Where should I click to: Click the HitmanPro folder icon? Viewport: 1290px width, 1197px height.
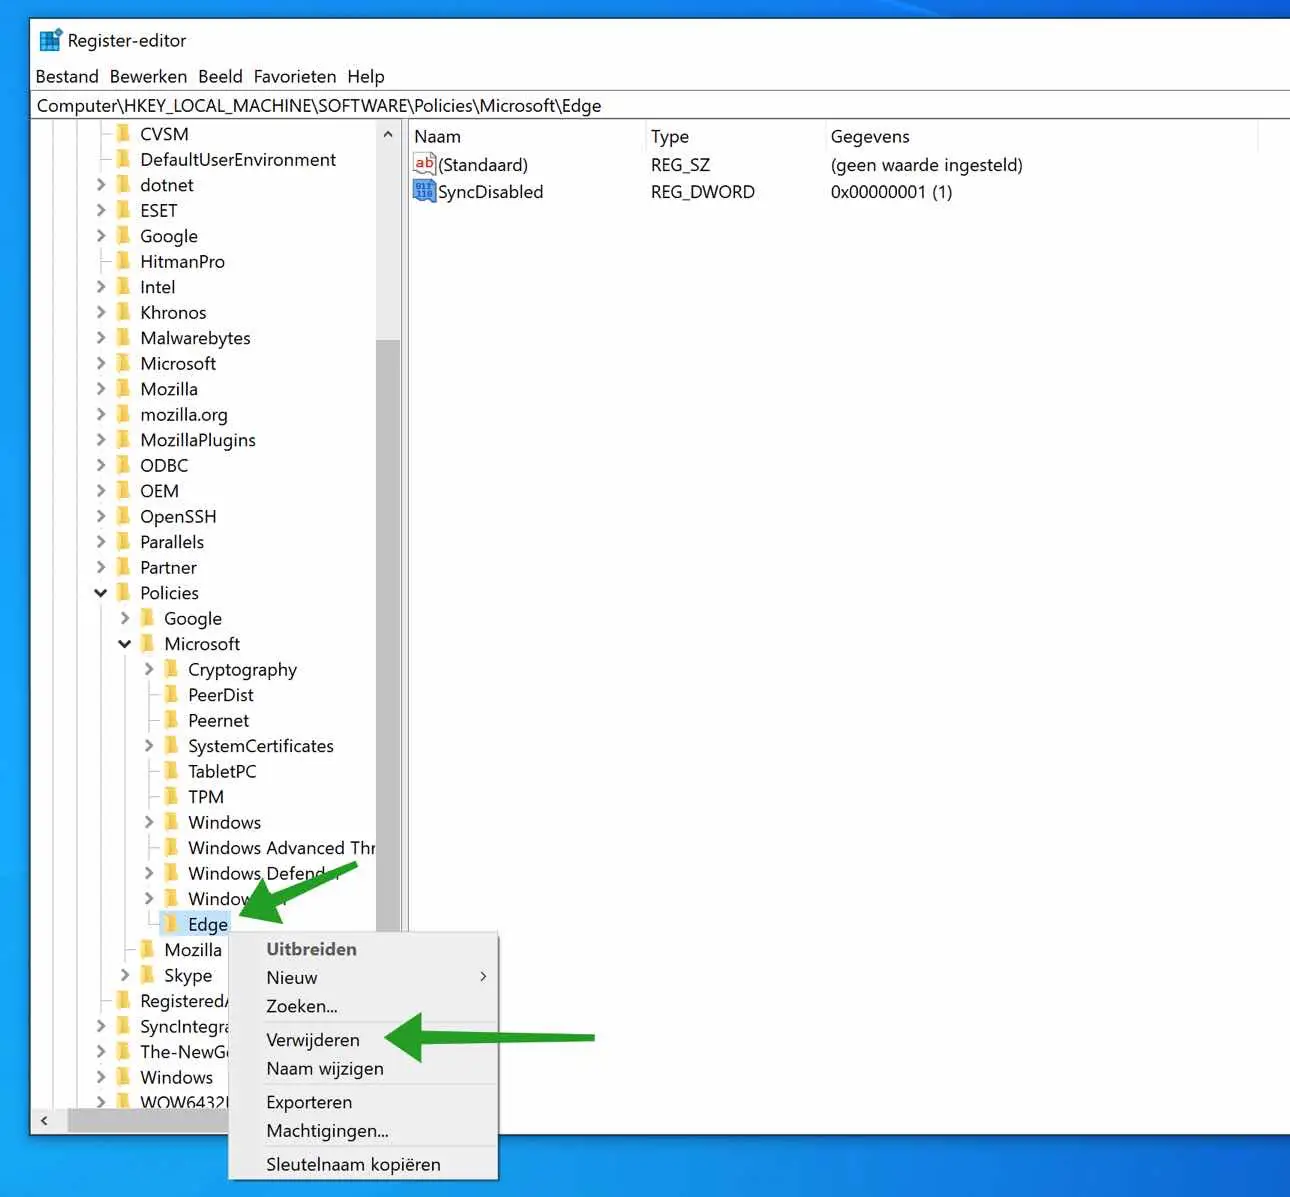click(124, 261)
